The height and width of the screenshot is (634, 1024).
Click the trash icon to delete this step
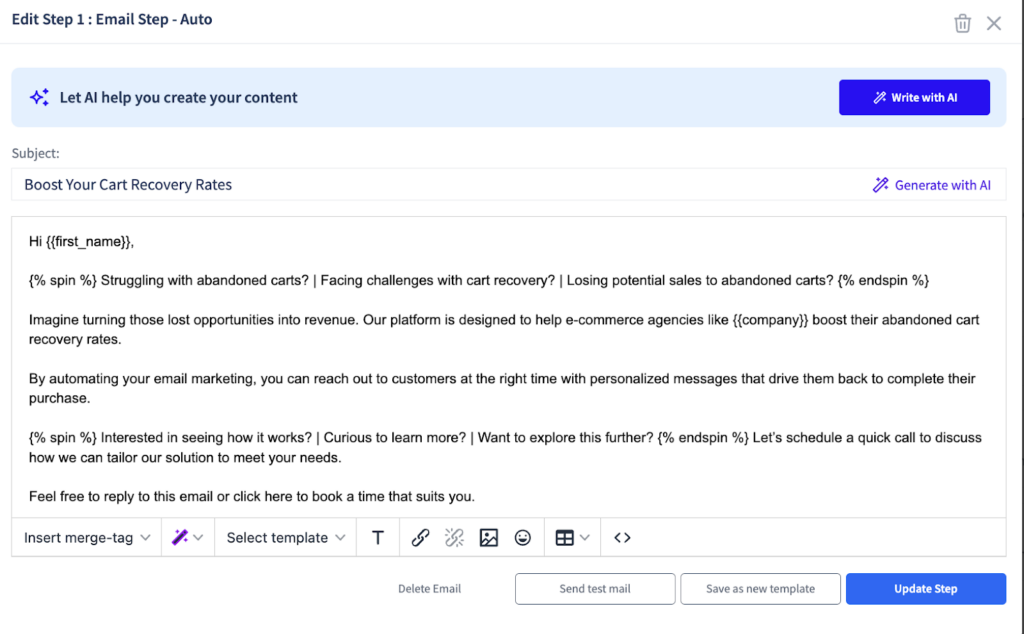[x=962, y=22]
